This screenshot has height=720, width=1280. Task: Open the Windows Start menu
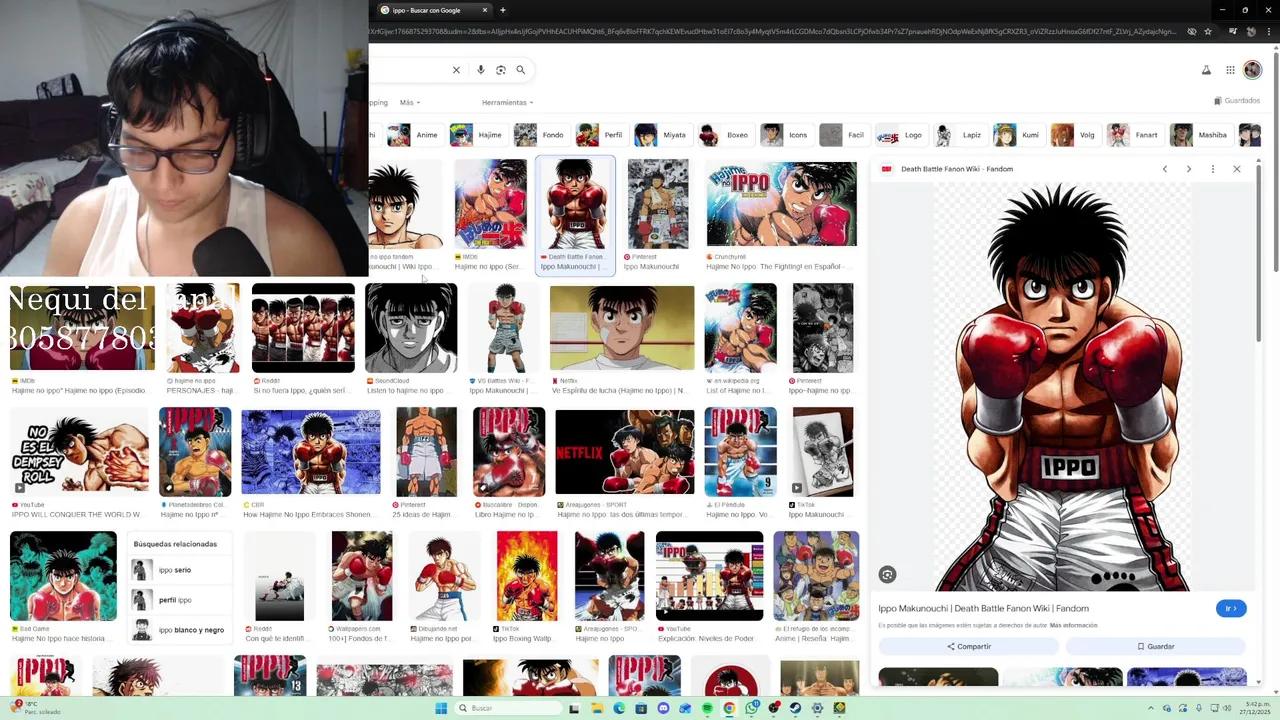[441, 708]
